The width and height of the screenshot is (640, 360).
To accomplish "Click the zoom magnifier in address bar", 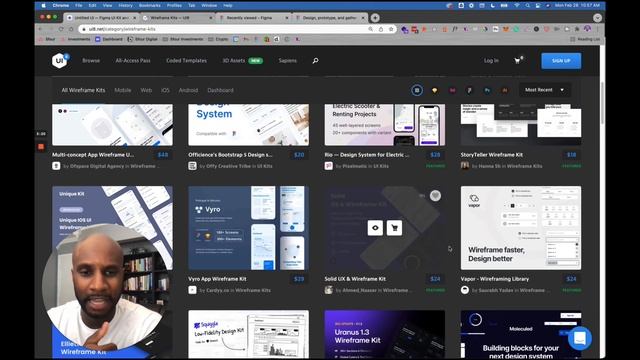I will (x=371, y=29).
